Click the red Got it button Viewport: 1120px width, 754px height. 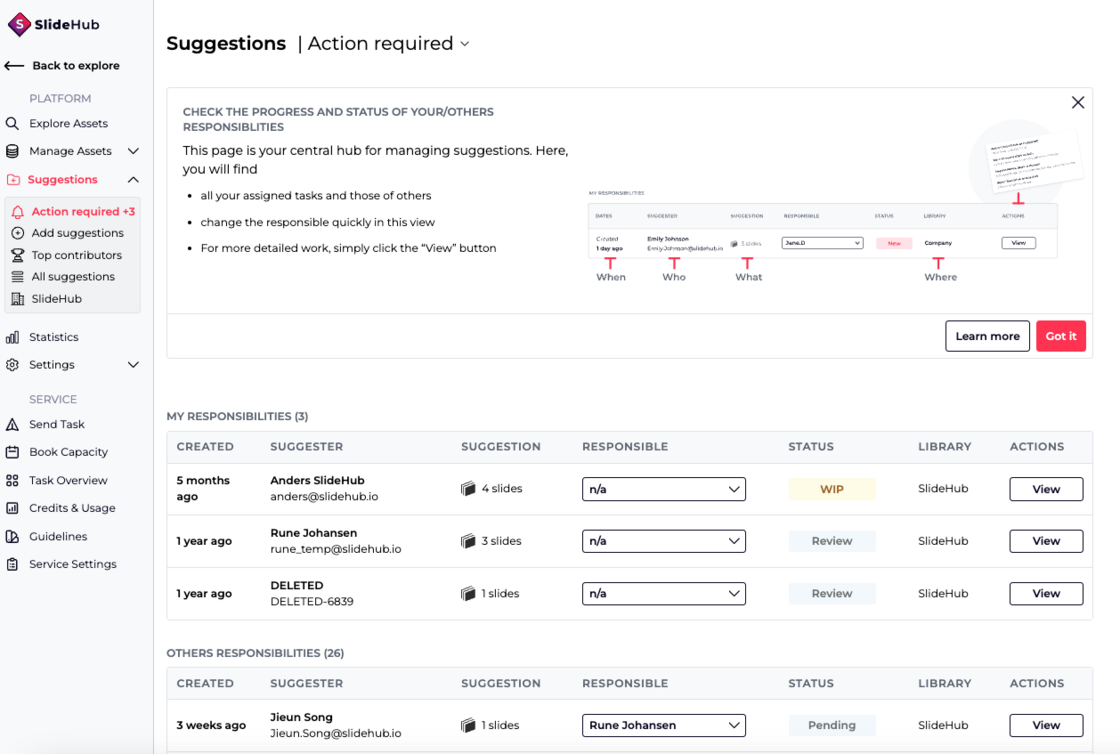(x=1061, y=336)
